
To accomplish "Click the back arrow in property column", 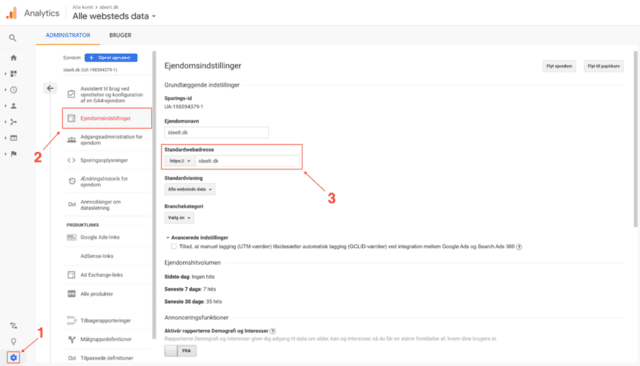I will tap(50, 88).
